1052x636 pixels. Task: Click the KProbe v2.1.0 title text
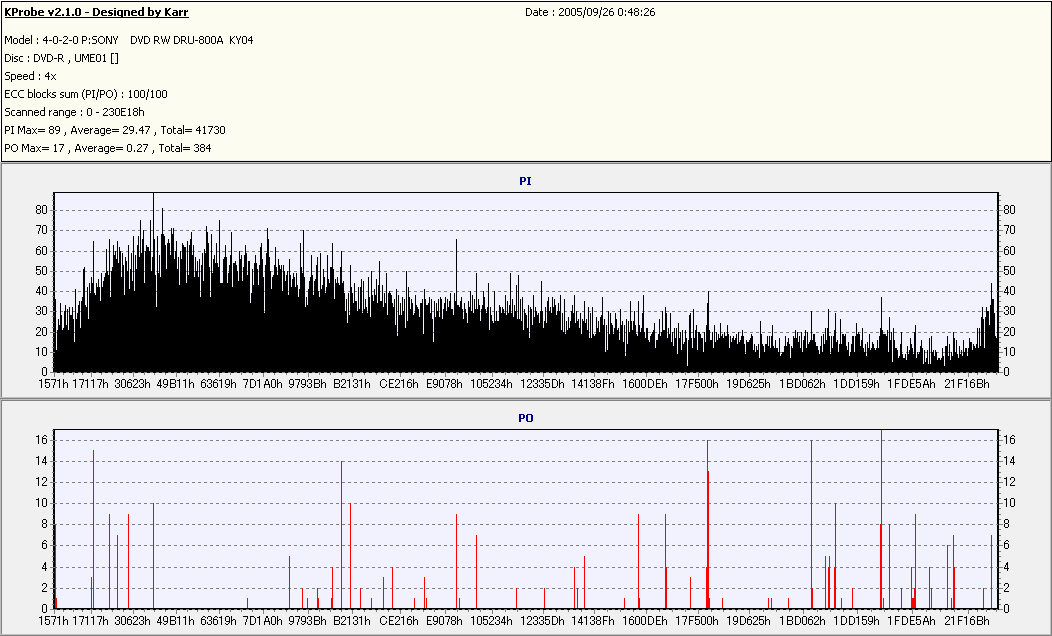(x=96, y=12)
